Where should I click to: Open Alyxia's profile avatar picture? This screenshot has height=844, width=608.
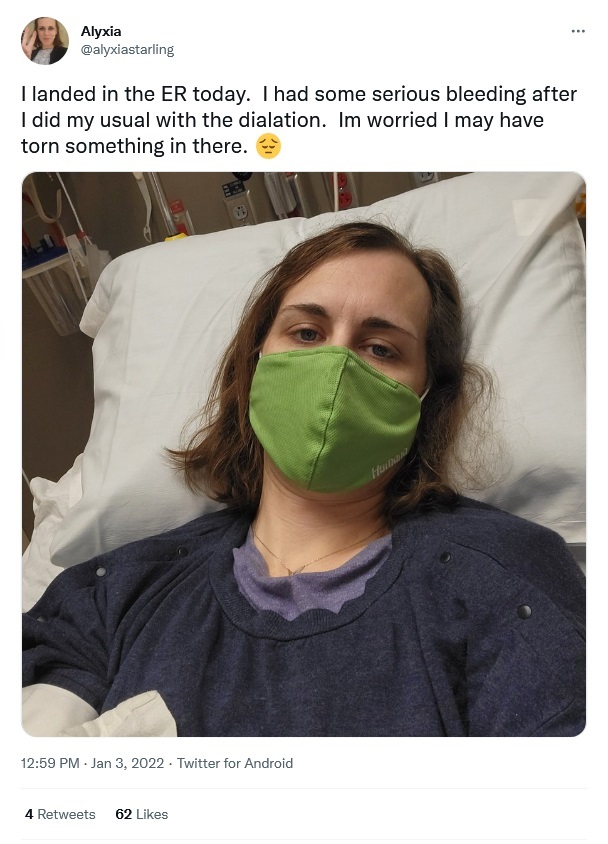click(45, 41)
